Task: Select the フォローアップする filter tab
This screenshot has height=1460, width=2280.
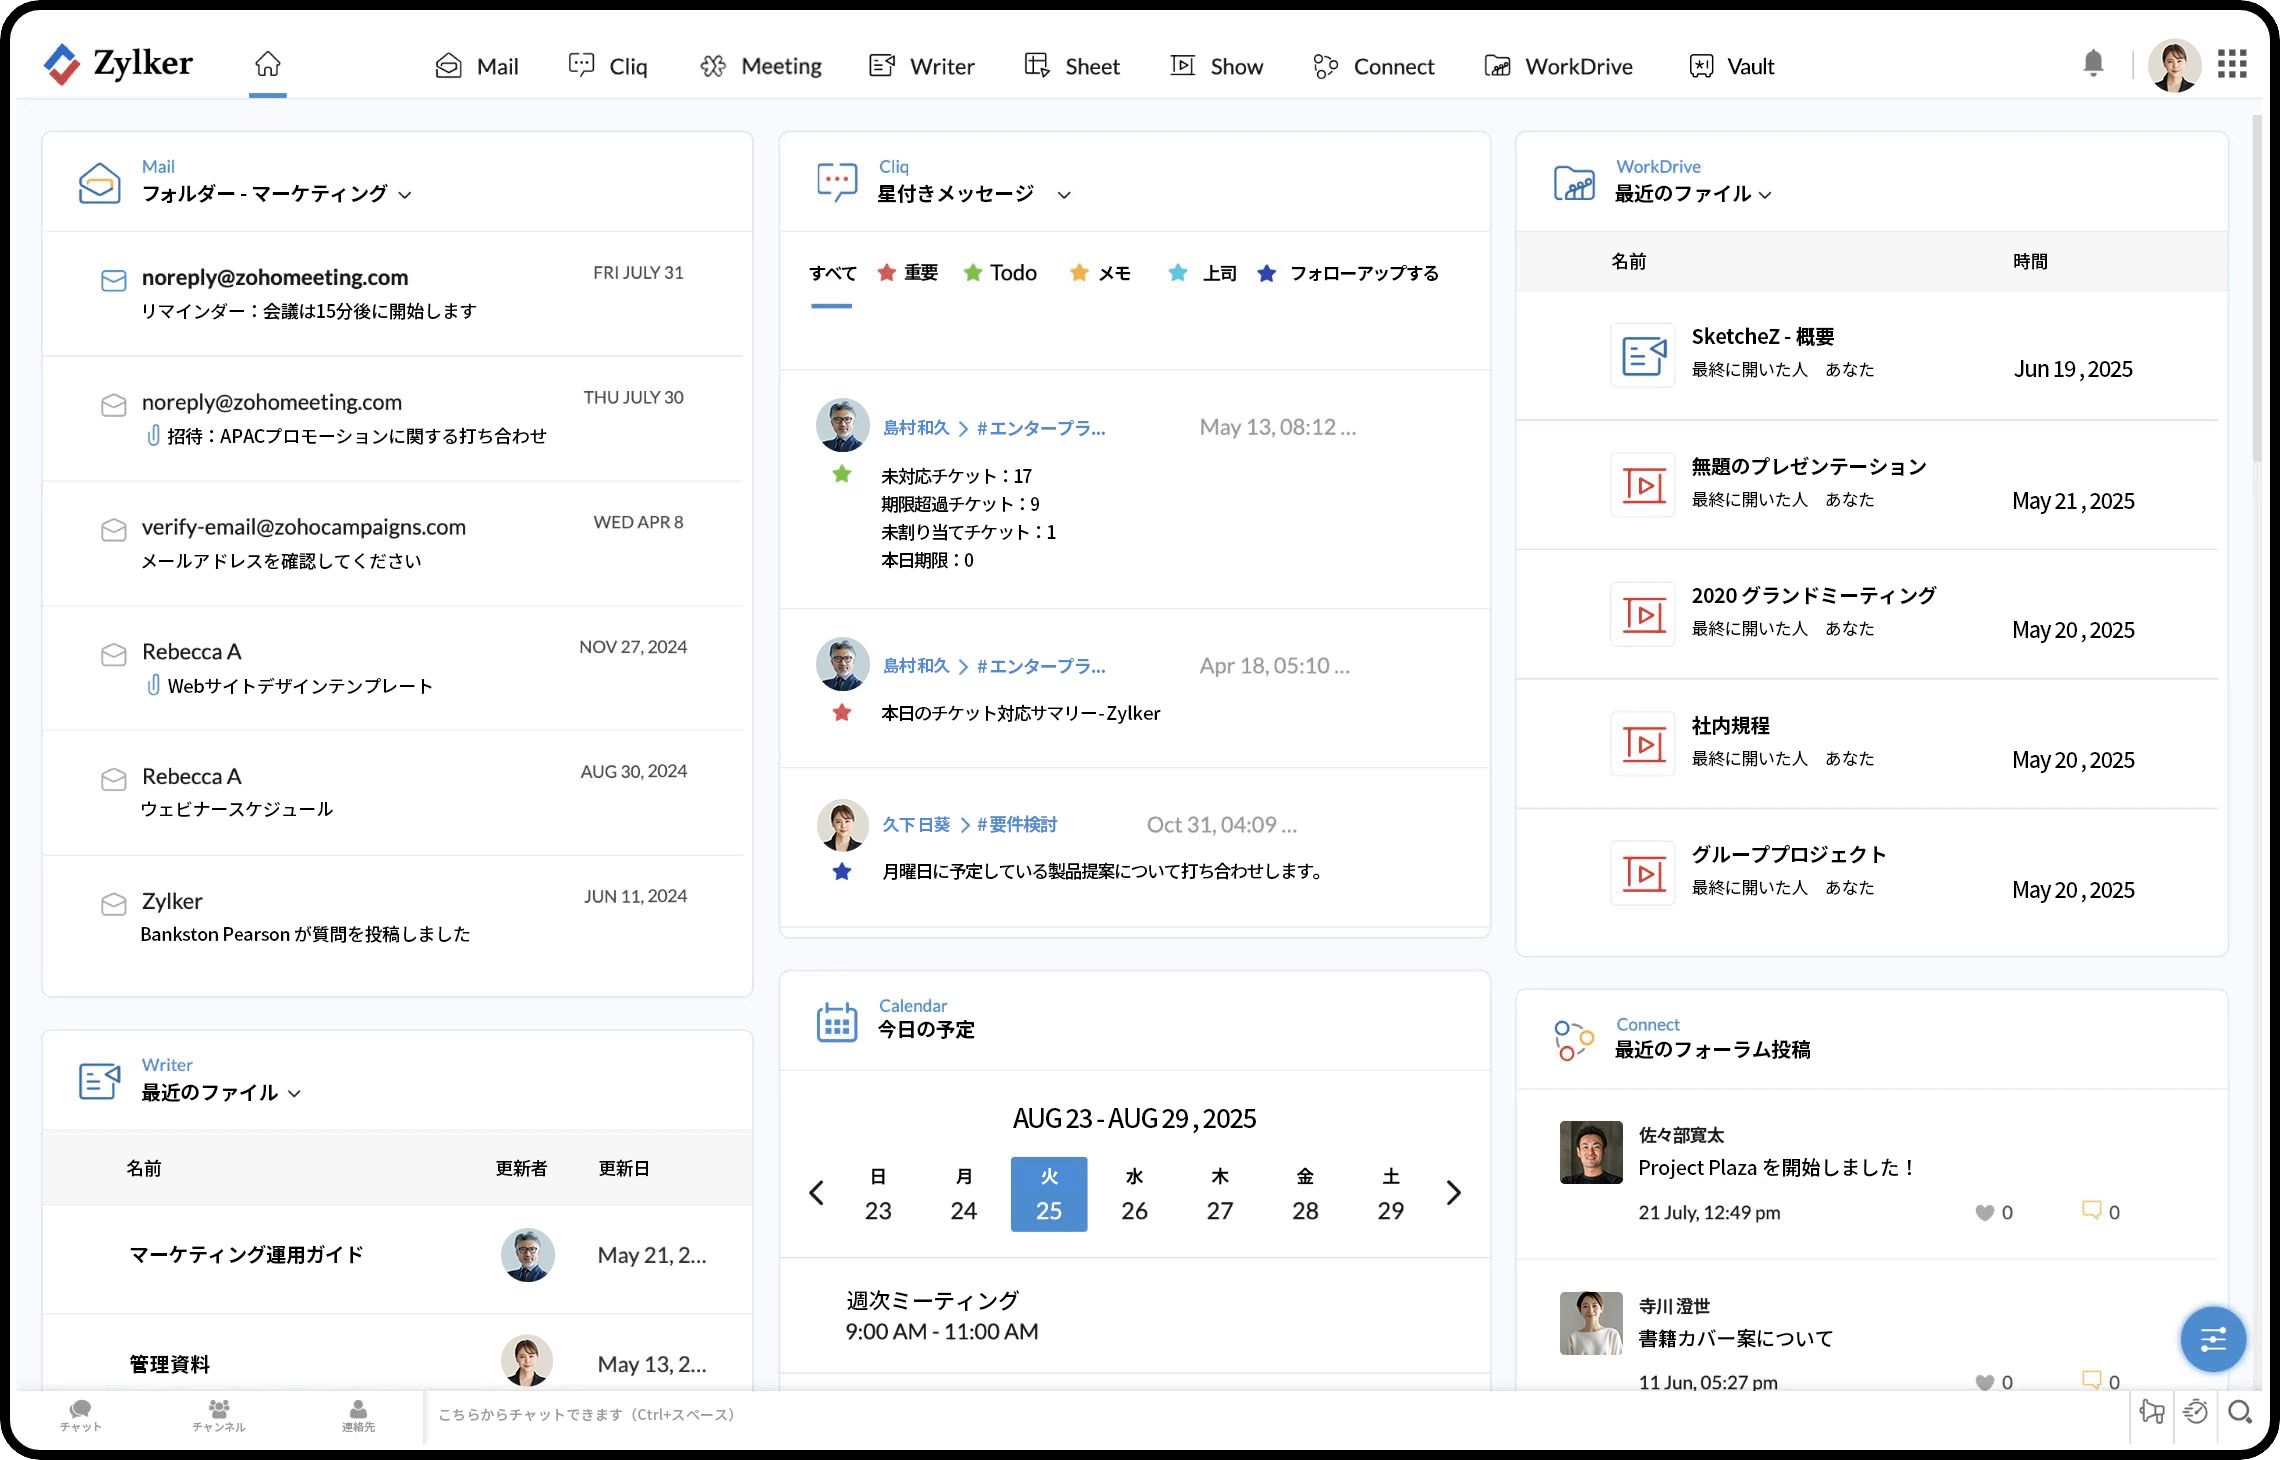Action: click(x=1348, y=273)
